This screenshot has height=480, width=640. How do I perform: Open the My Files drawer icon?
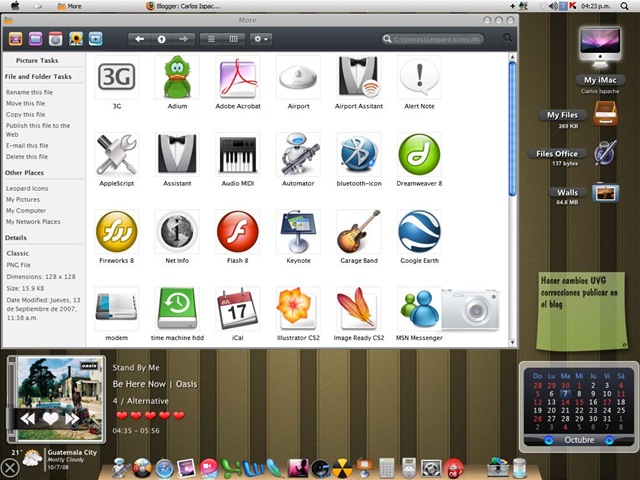[x=605, y=113]
